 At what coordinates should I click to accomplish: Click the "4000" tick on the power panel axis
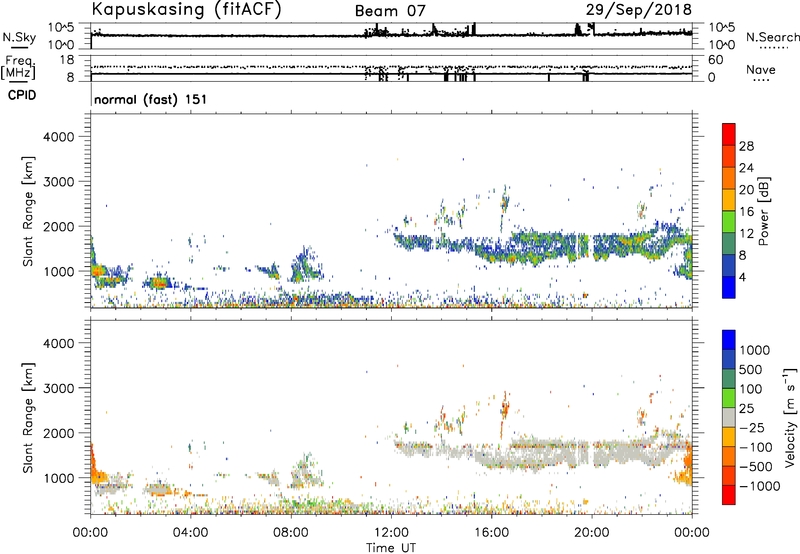coord(59,137)
